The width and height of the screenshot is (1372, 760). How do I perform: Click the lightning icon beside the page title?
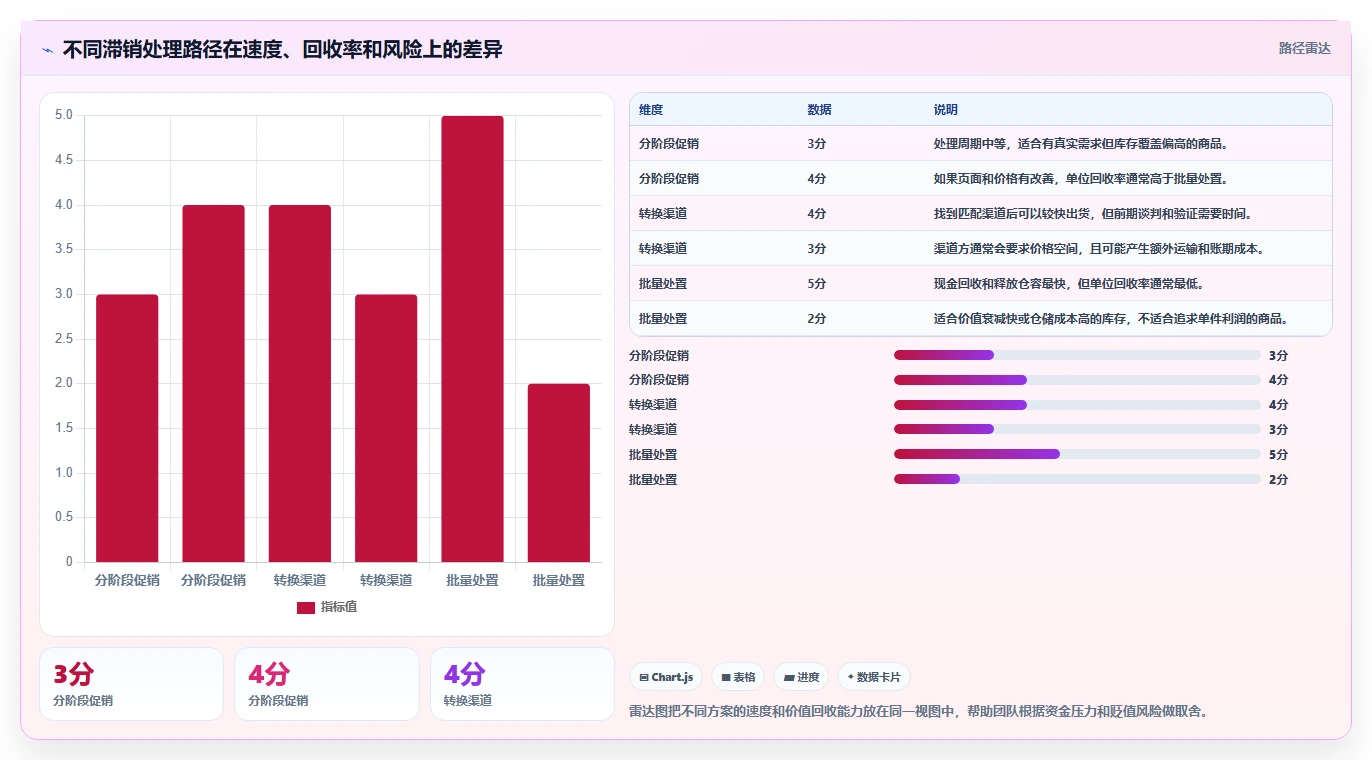coord(47,49)
